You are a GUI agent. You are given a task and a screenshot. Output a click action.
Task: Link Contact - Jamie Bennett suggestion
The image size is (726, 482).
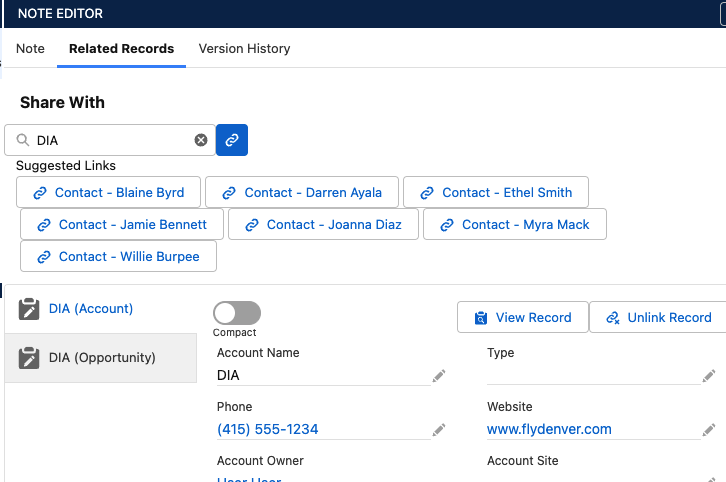122,224
